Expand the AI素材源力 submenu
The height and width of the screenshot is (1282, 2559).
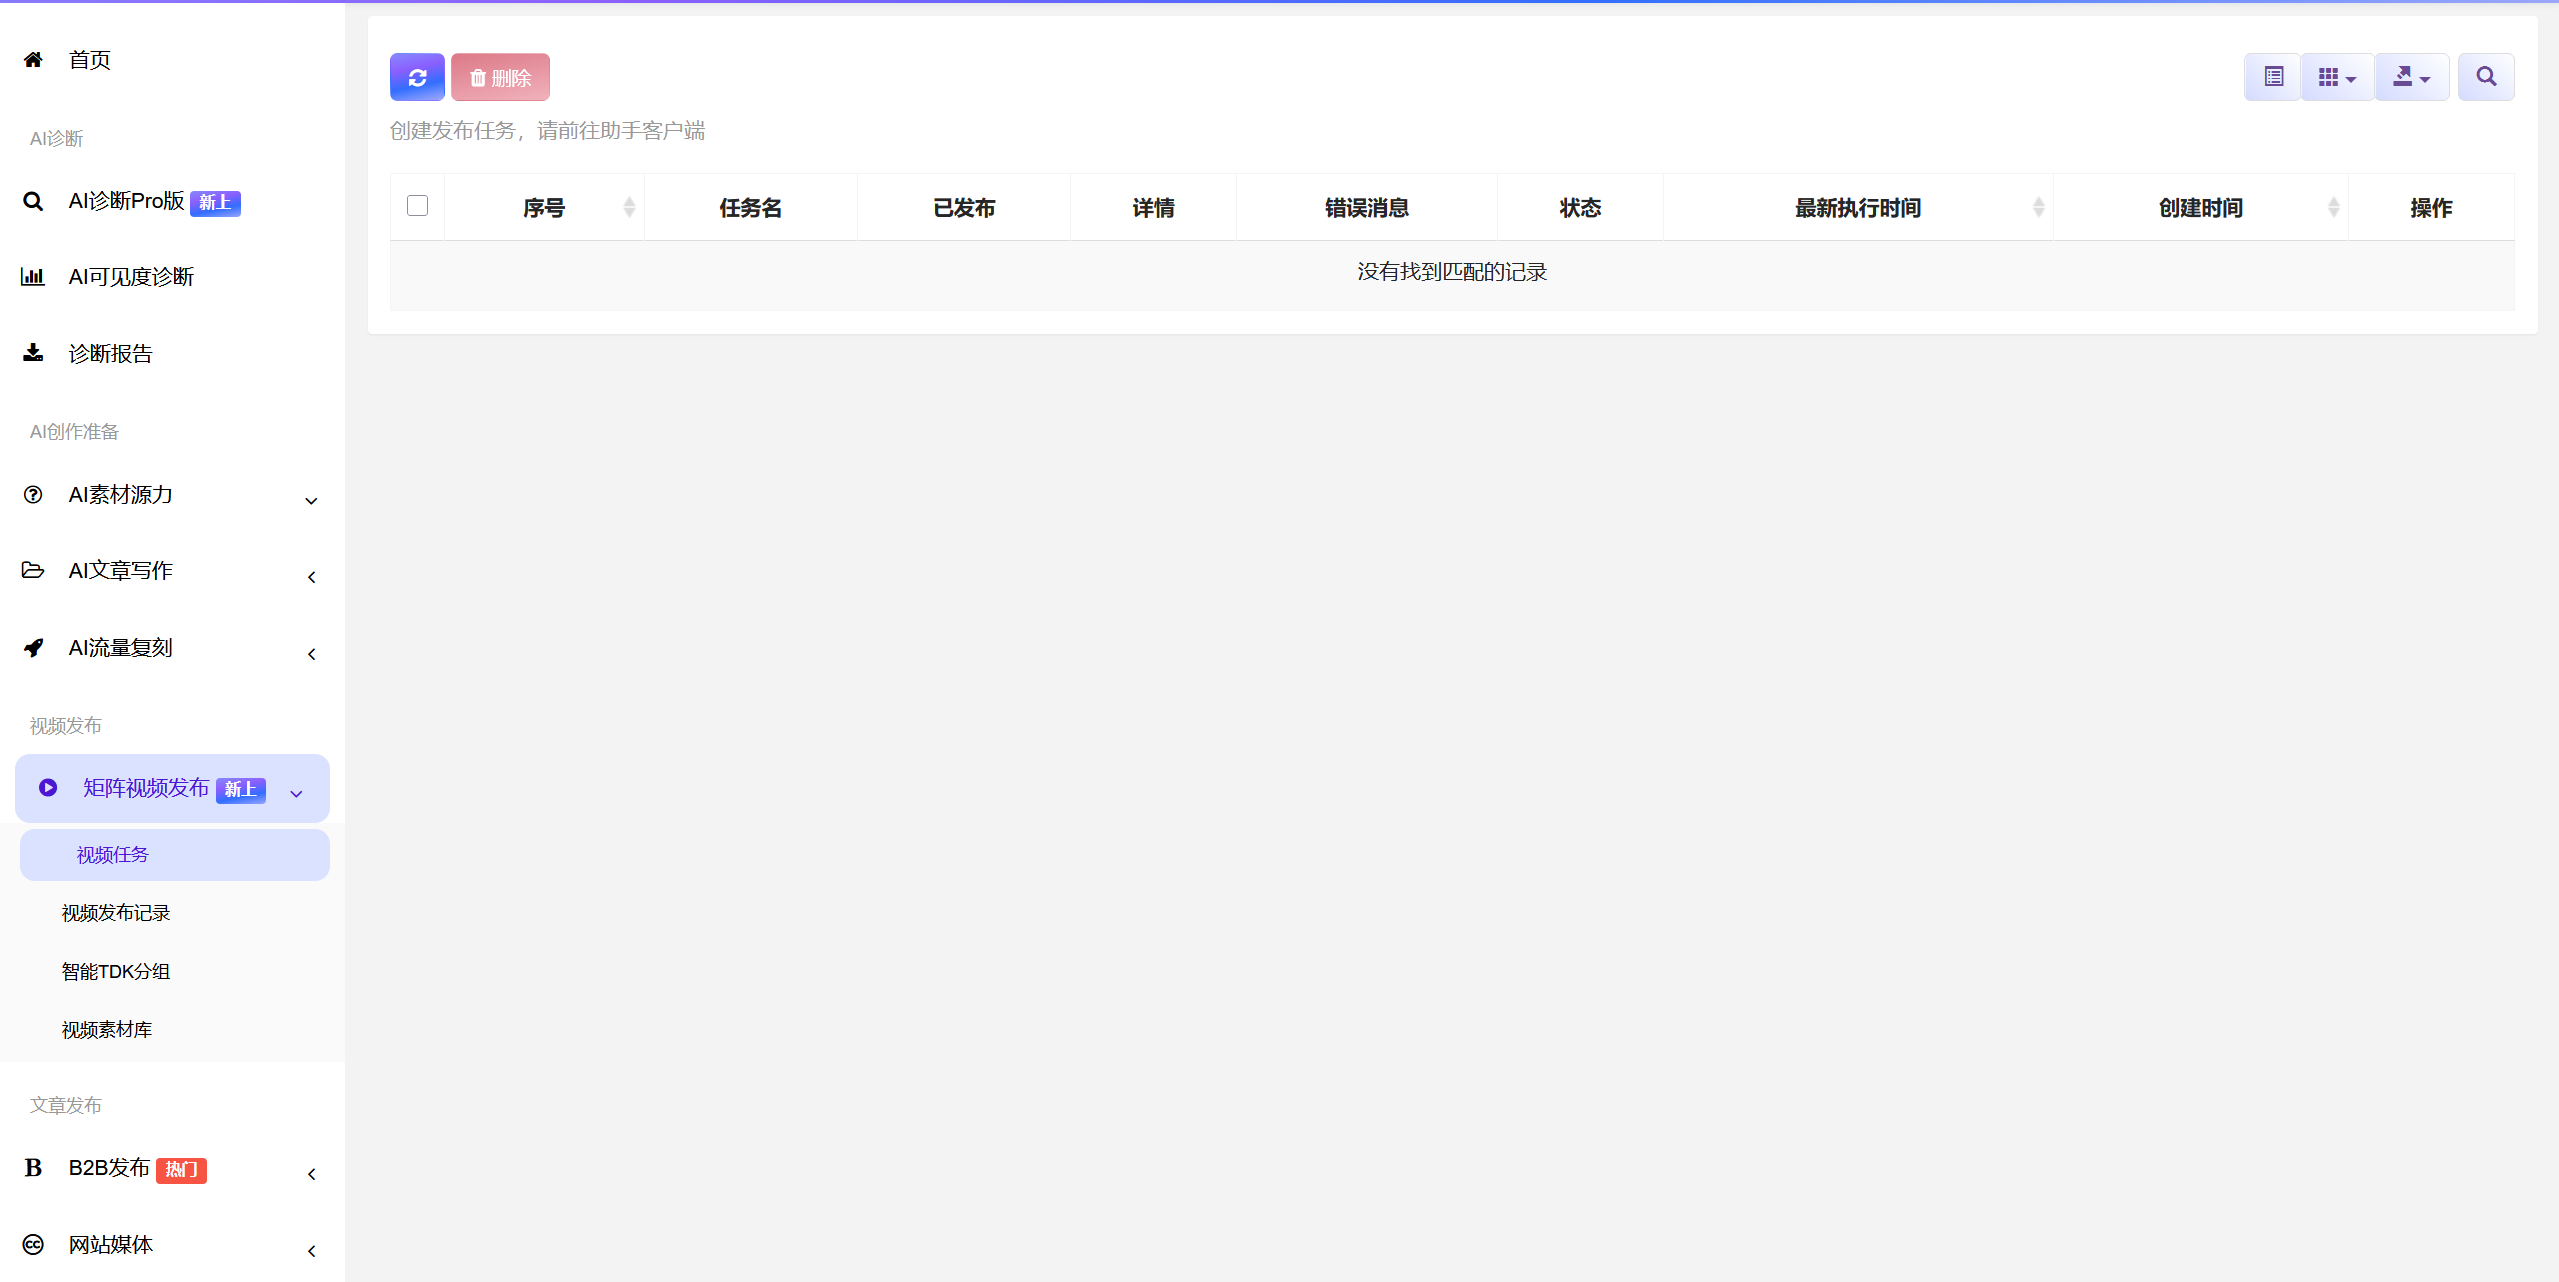(x=172, y=495)
